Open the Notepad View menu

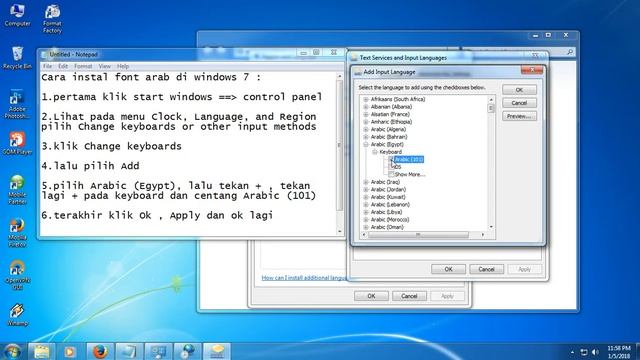click(104, 66)
